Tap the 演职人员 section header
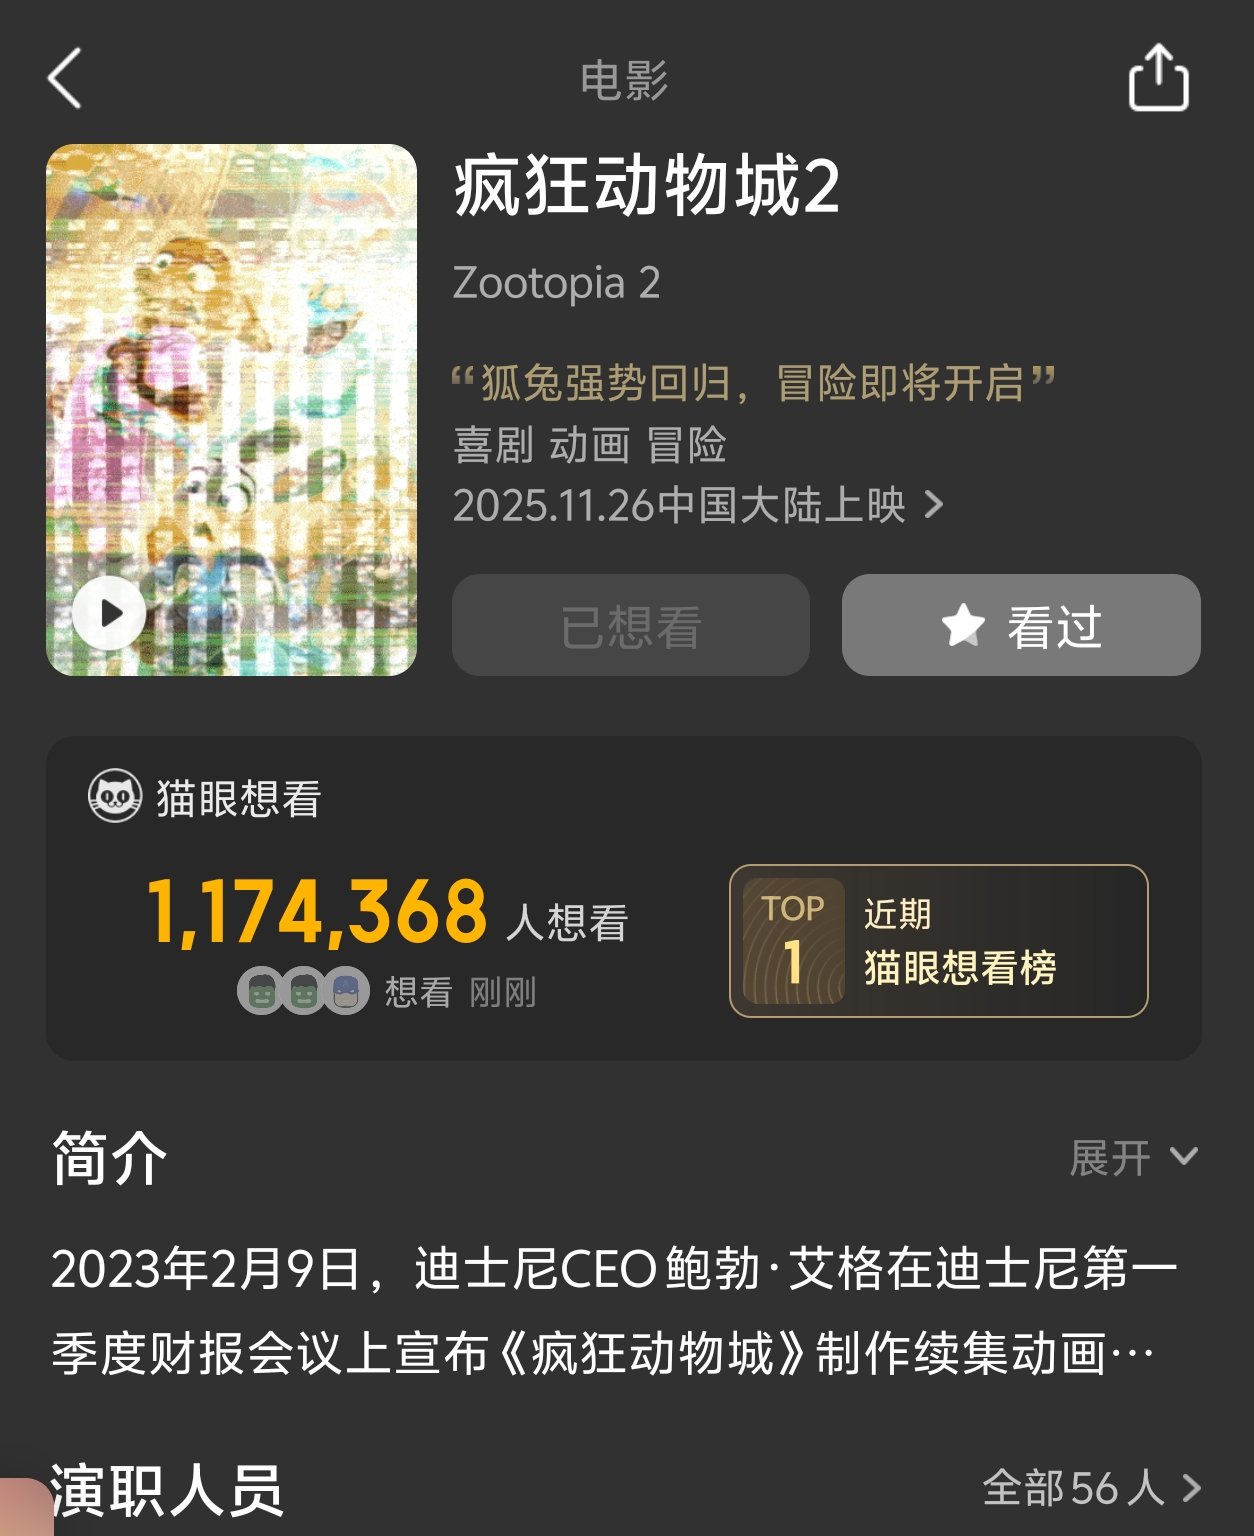 coord(167,1490)
